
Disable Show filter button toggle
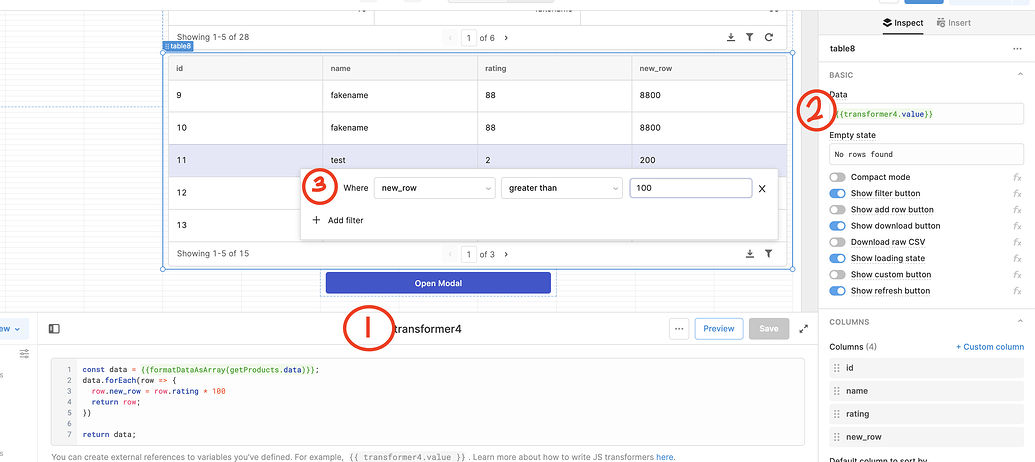tap(838, 193)
